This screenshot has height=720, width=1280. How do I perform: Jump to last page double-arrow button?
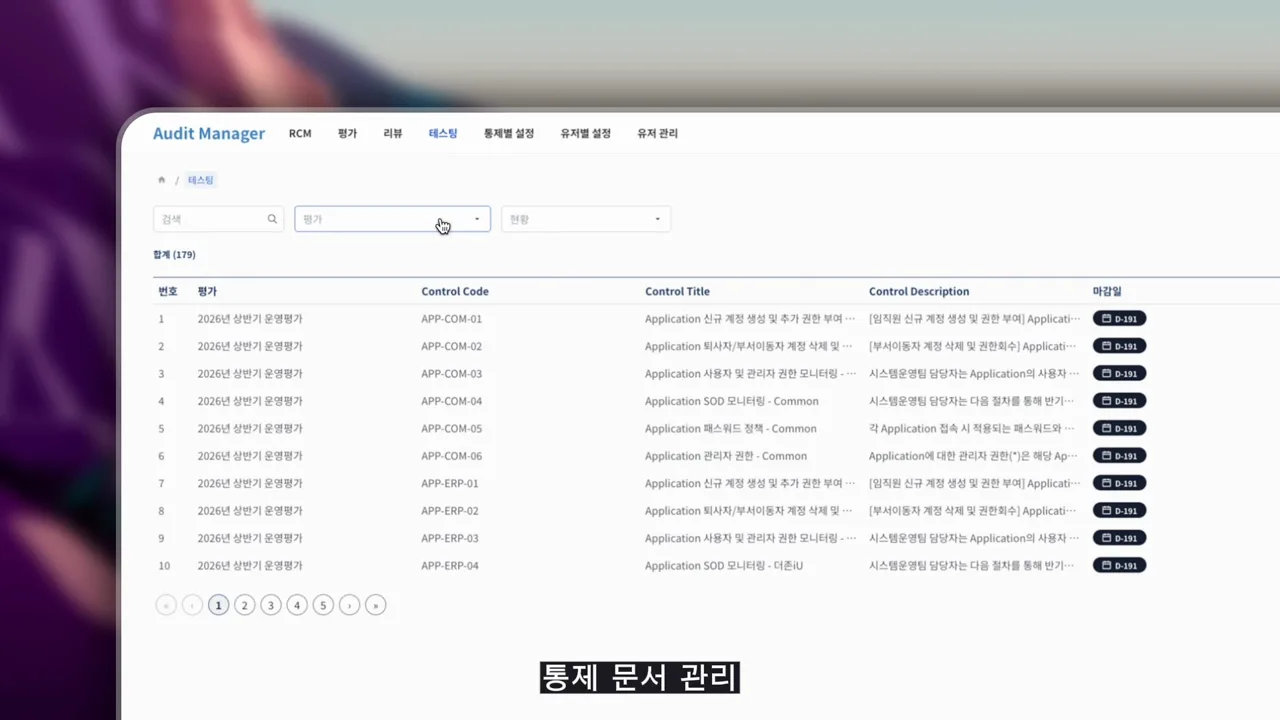pos(375,605)
